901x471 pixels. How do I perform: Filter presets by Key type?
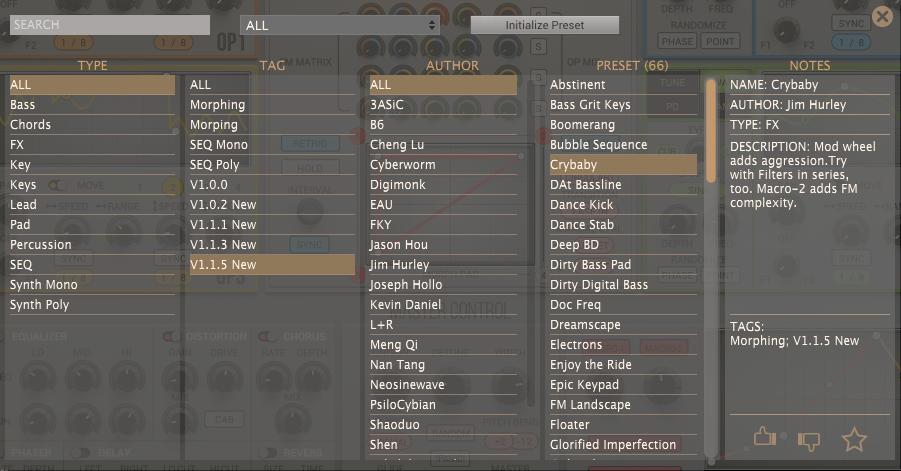click(x=93, y=165)
